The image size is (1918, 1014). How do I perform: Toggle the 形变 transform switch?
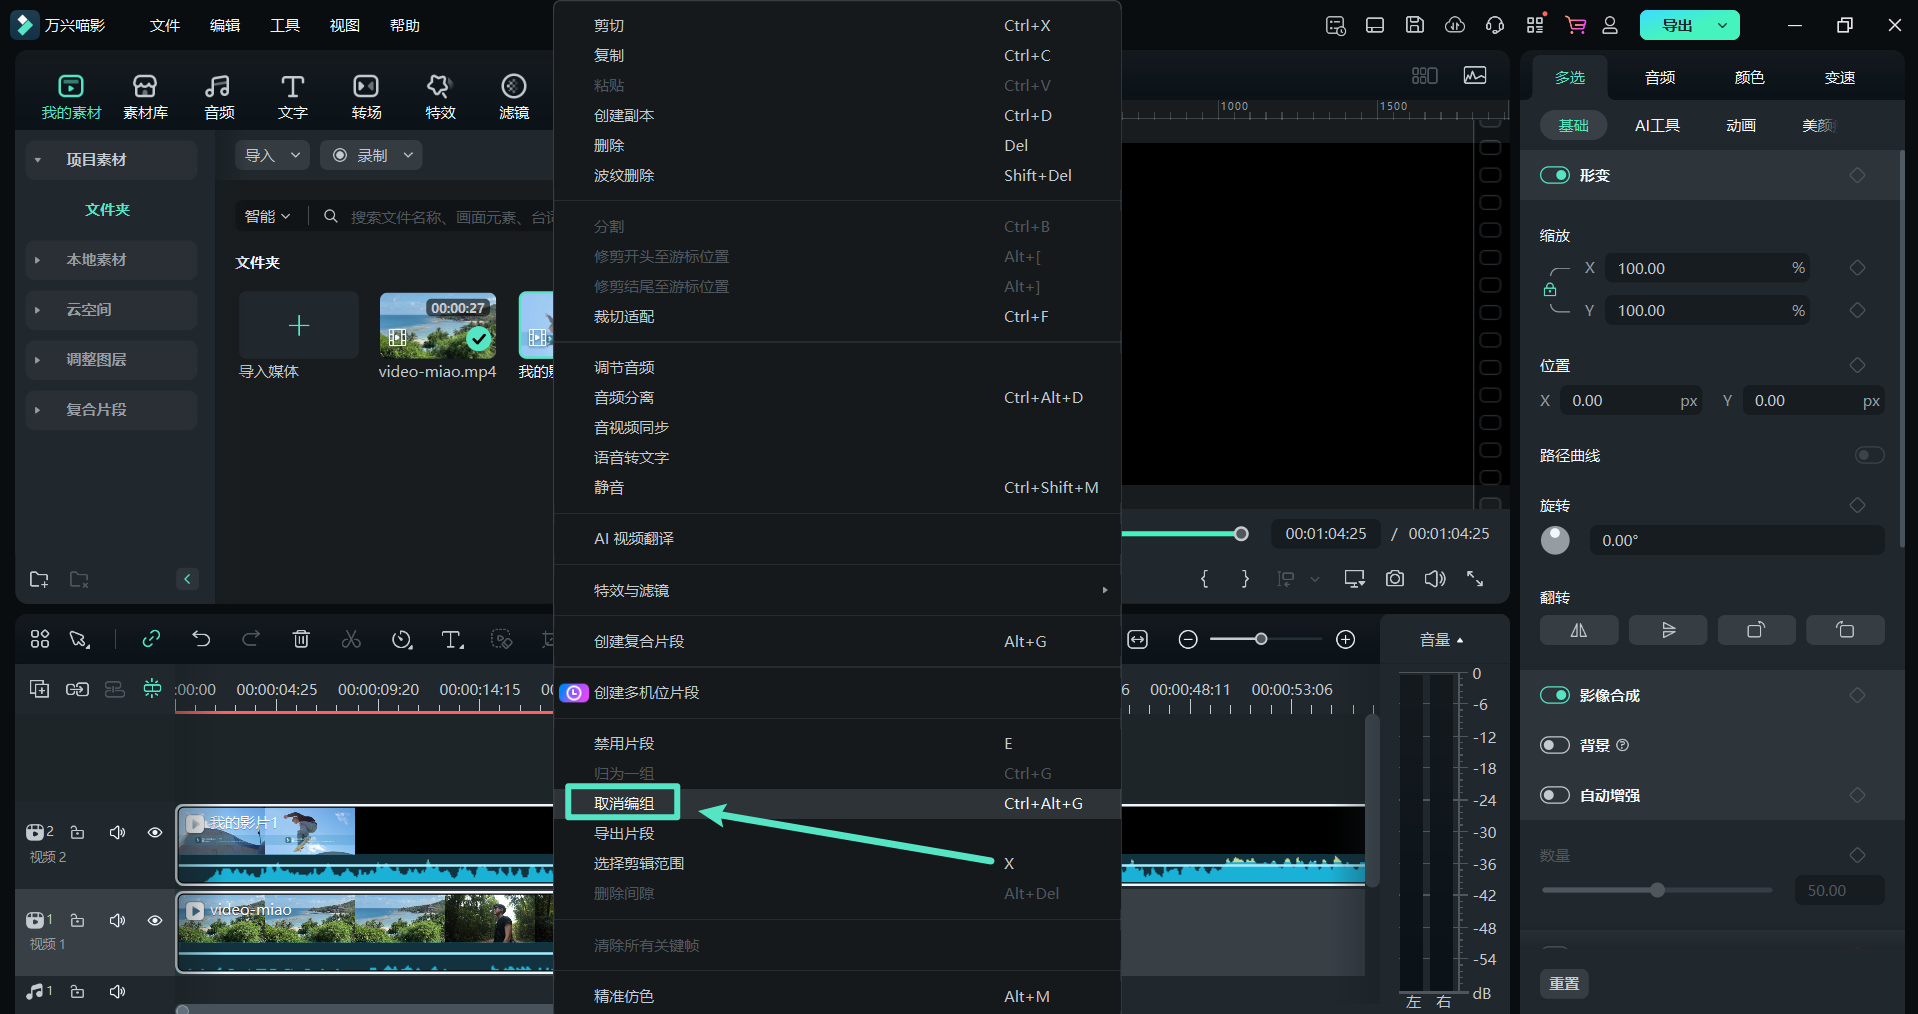click(x=1555, y=175)
